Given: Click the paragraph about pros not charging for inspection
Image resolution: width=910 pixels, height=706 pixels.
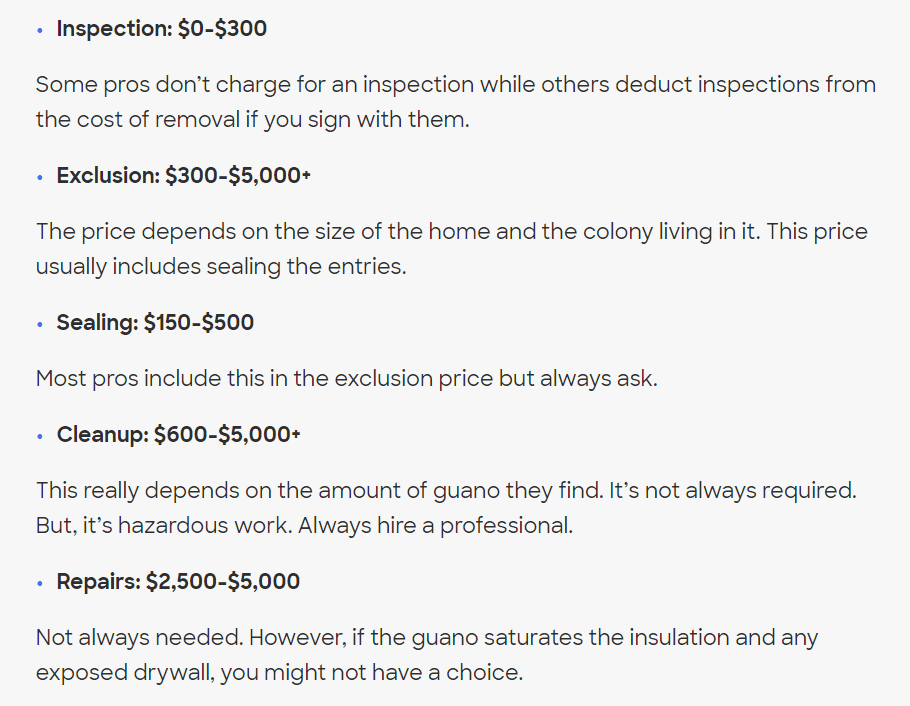Looking at the screenshot, I should 455,85.
